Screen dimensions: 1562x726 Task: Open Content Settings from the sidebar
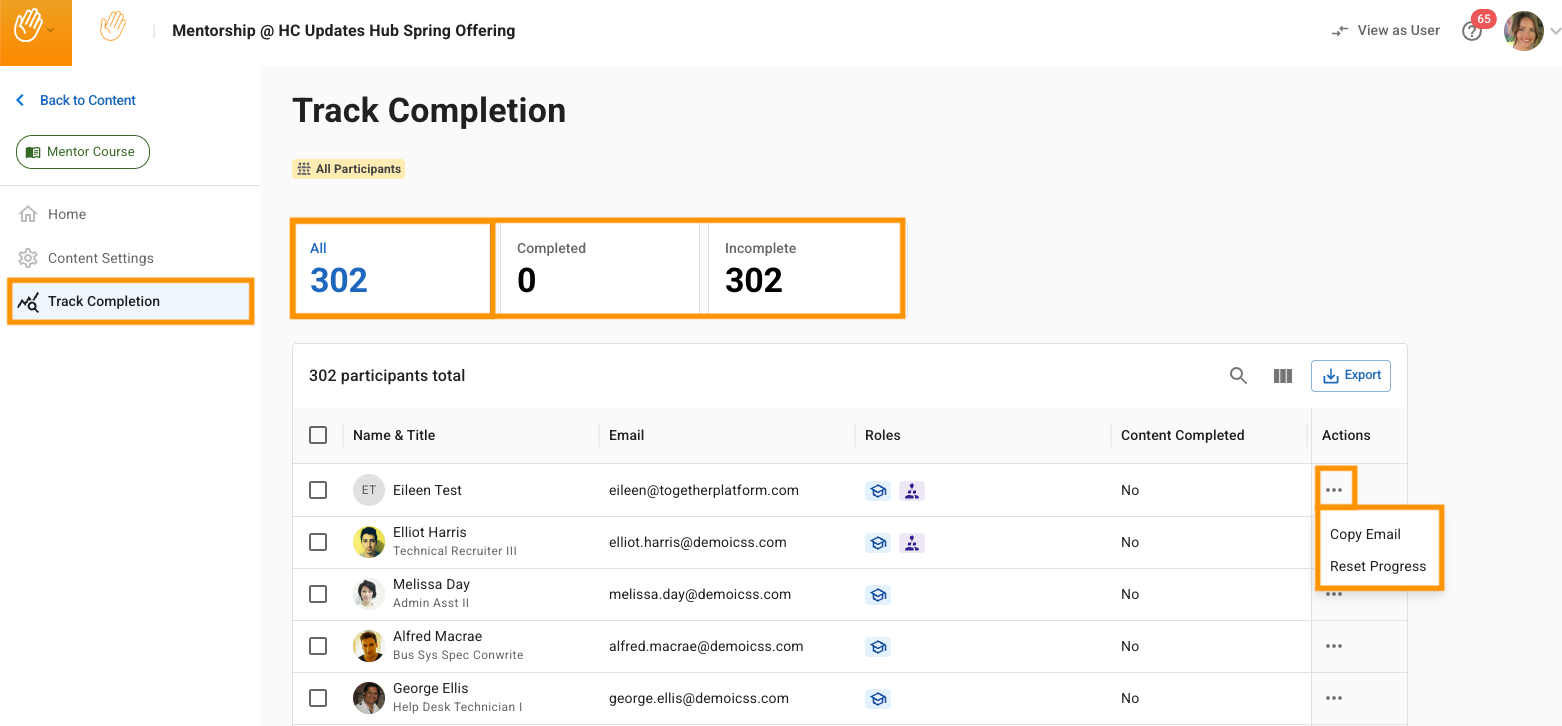[100, 258]
